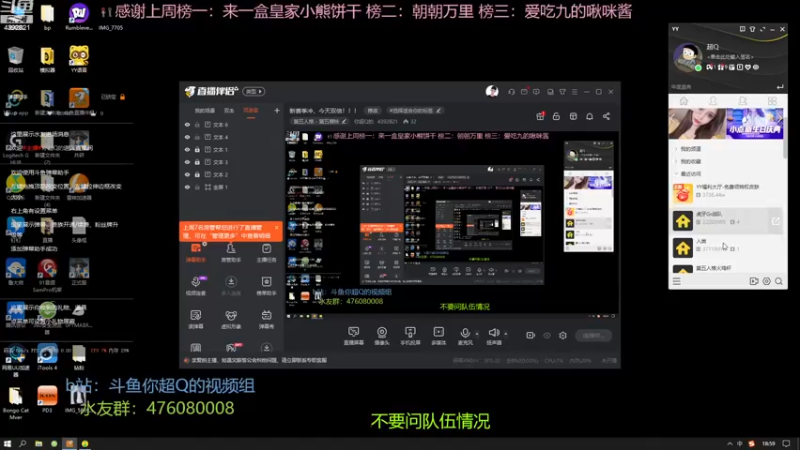Click the 扬声器 speaker icon
The width and height of the screenshot is (800, 450).
(x=493, y=333)
